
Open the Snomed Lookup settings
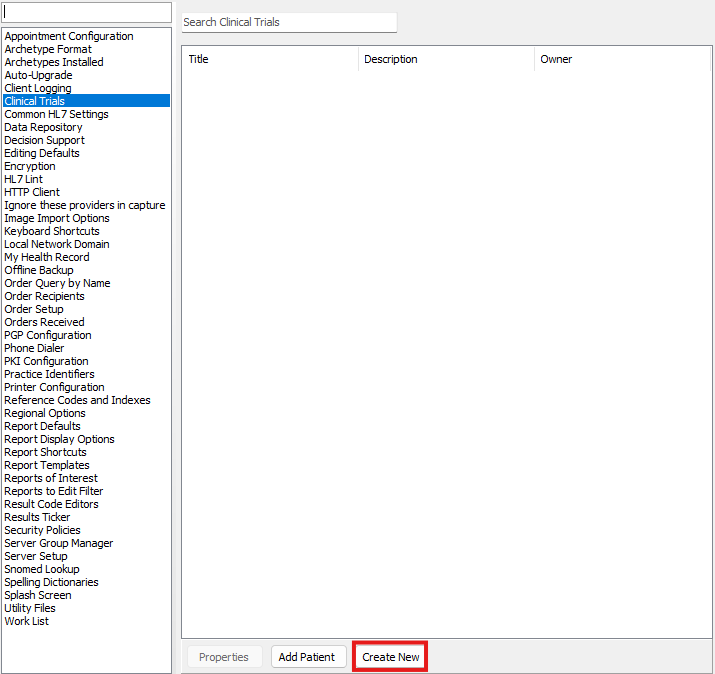click(x=41, y=569)
